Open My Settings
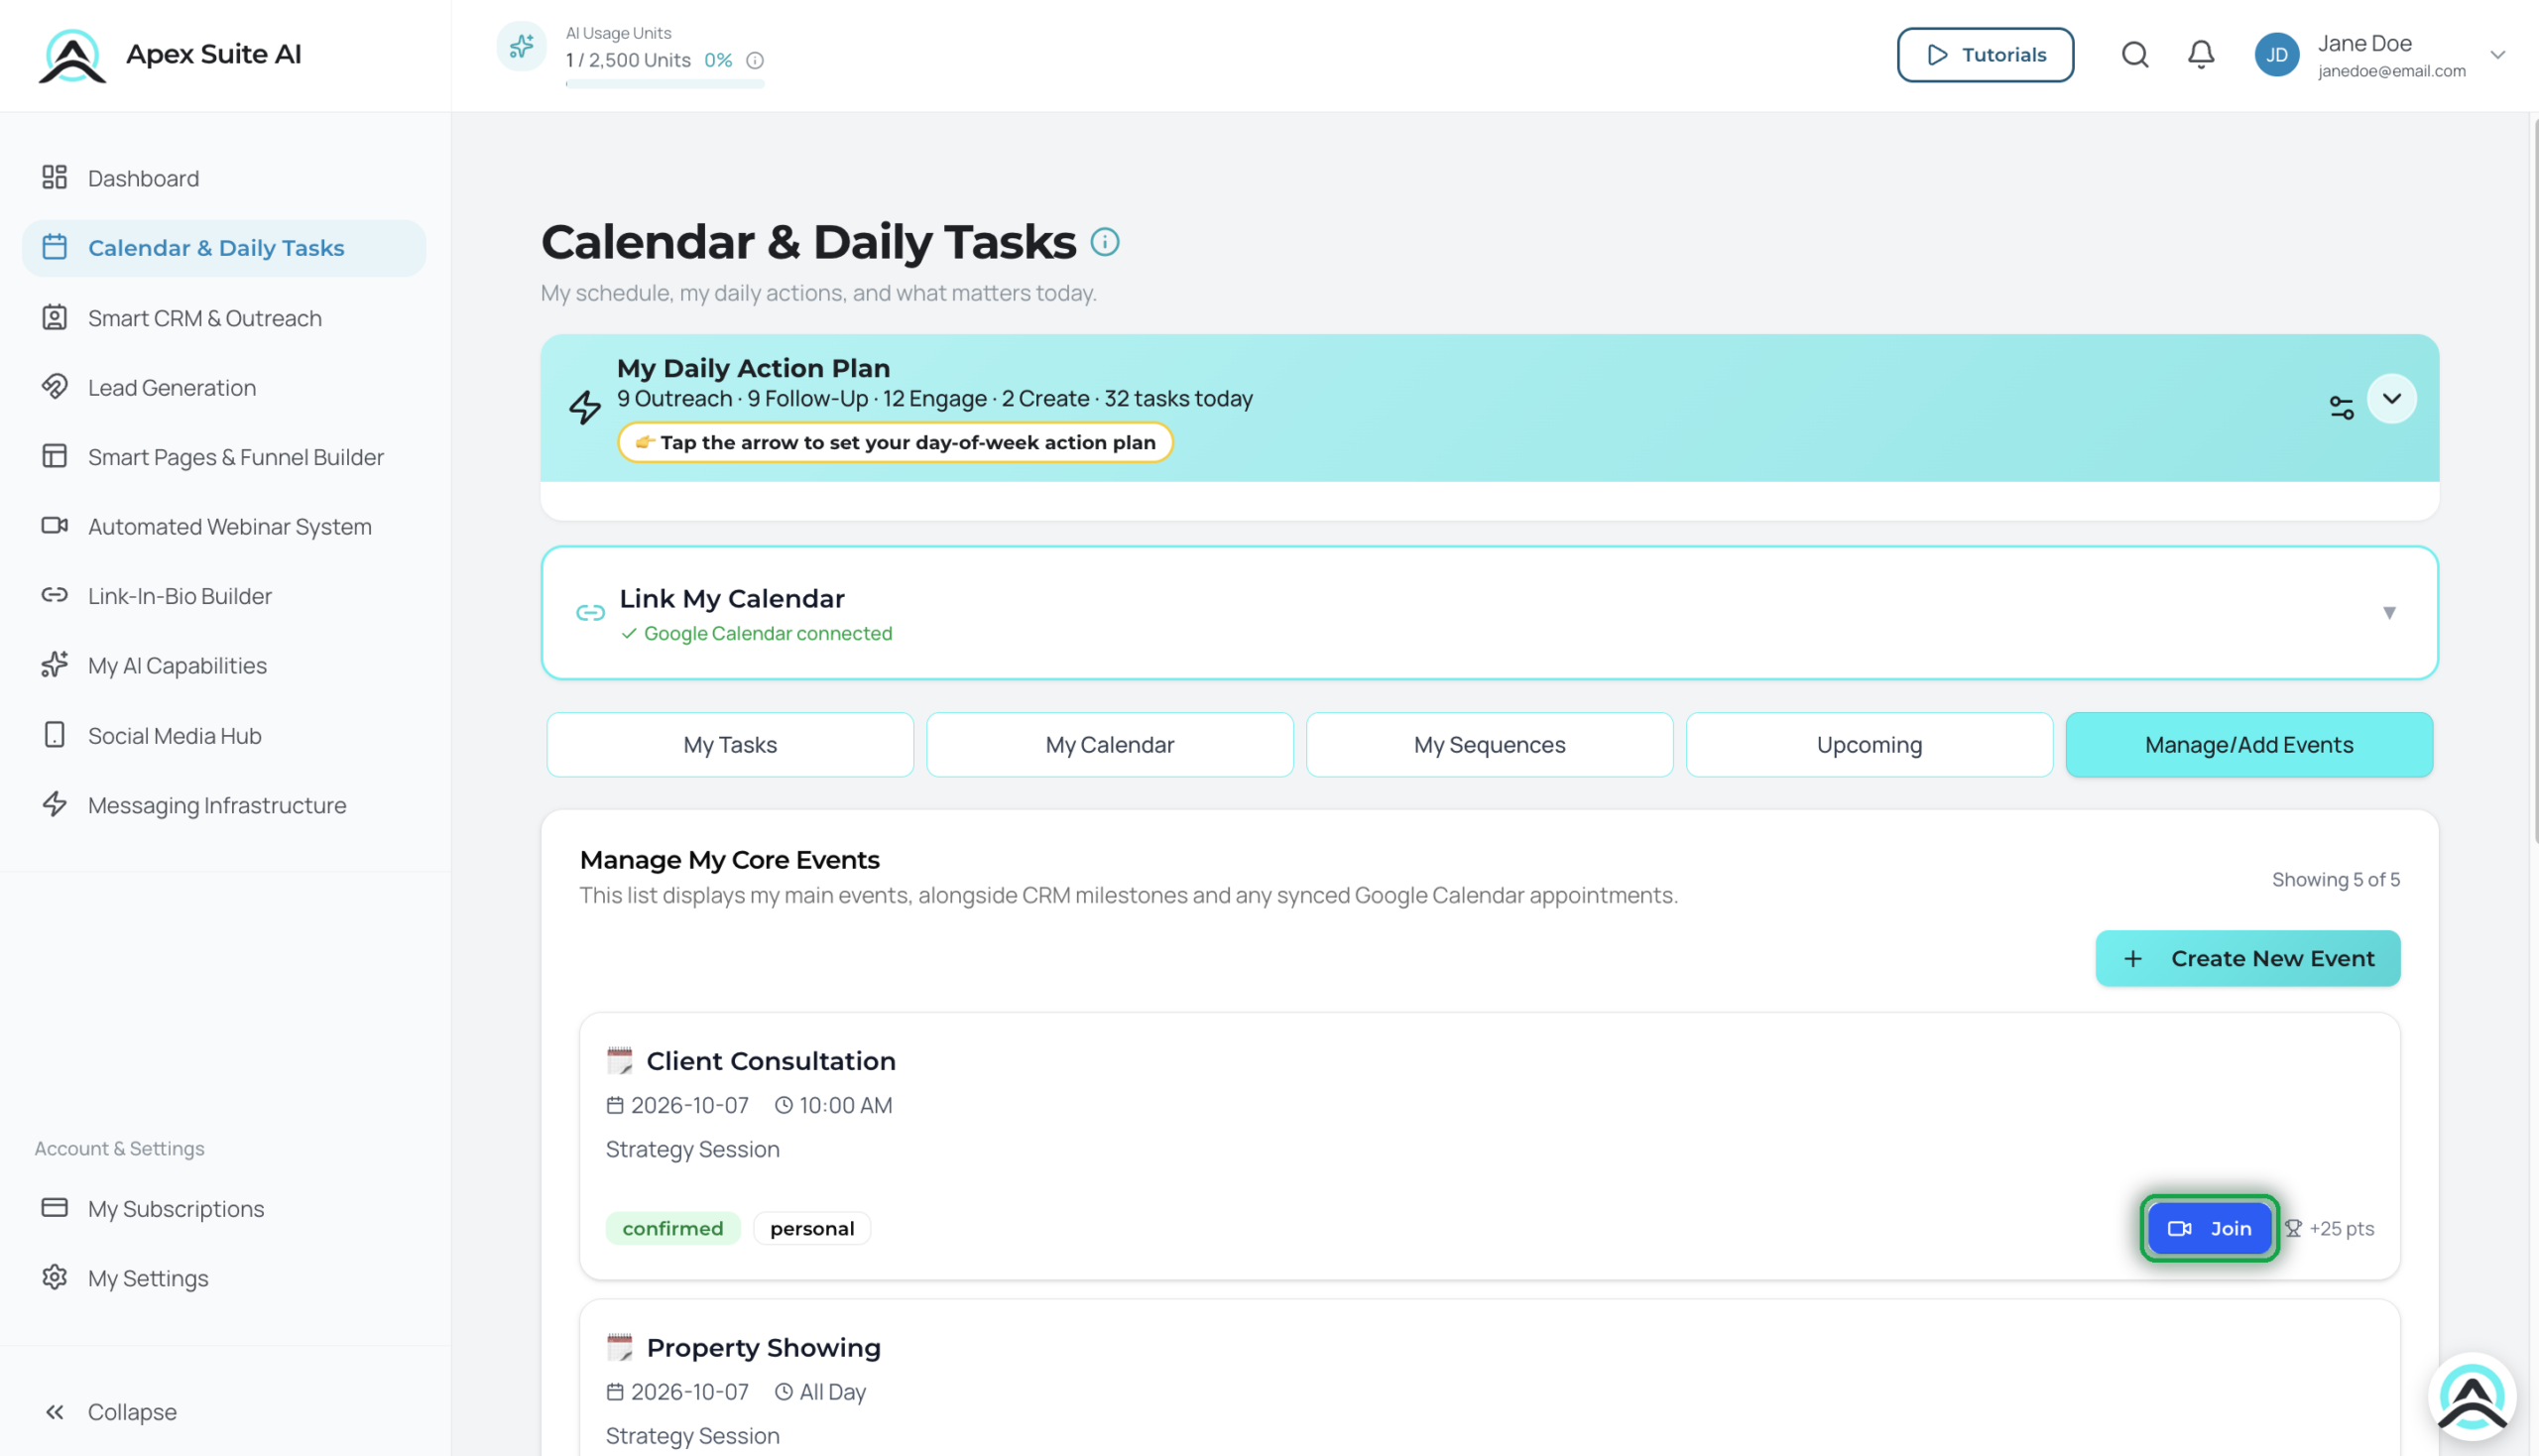 pos(224,1278)
